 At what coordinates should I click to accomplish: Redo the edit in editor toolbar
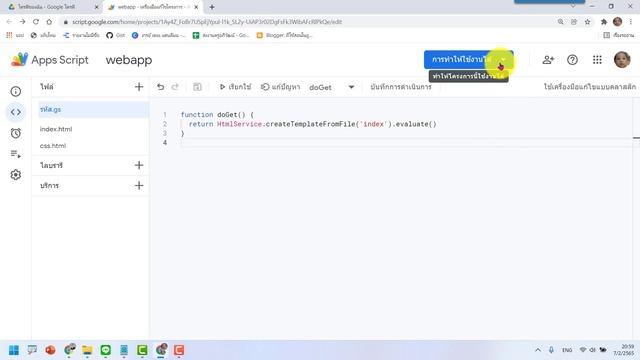[x=175, y=87]
